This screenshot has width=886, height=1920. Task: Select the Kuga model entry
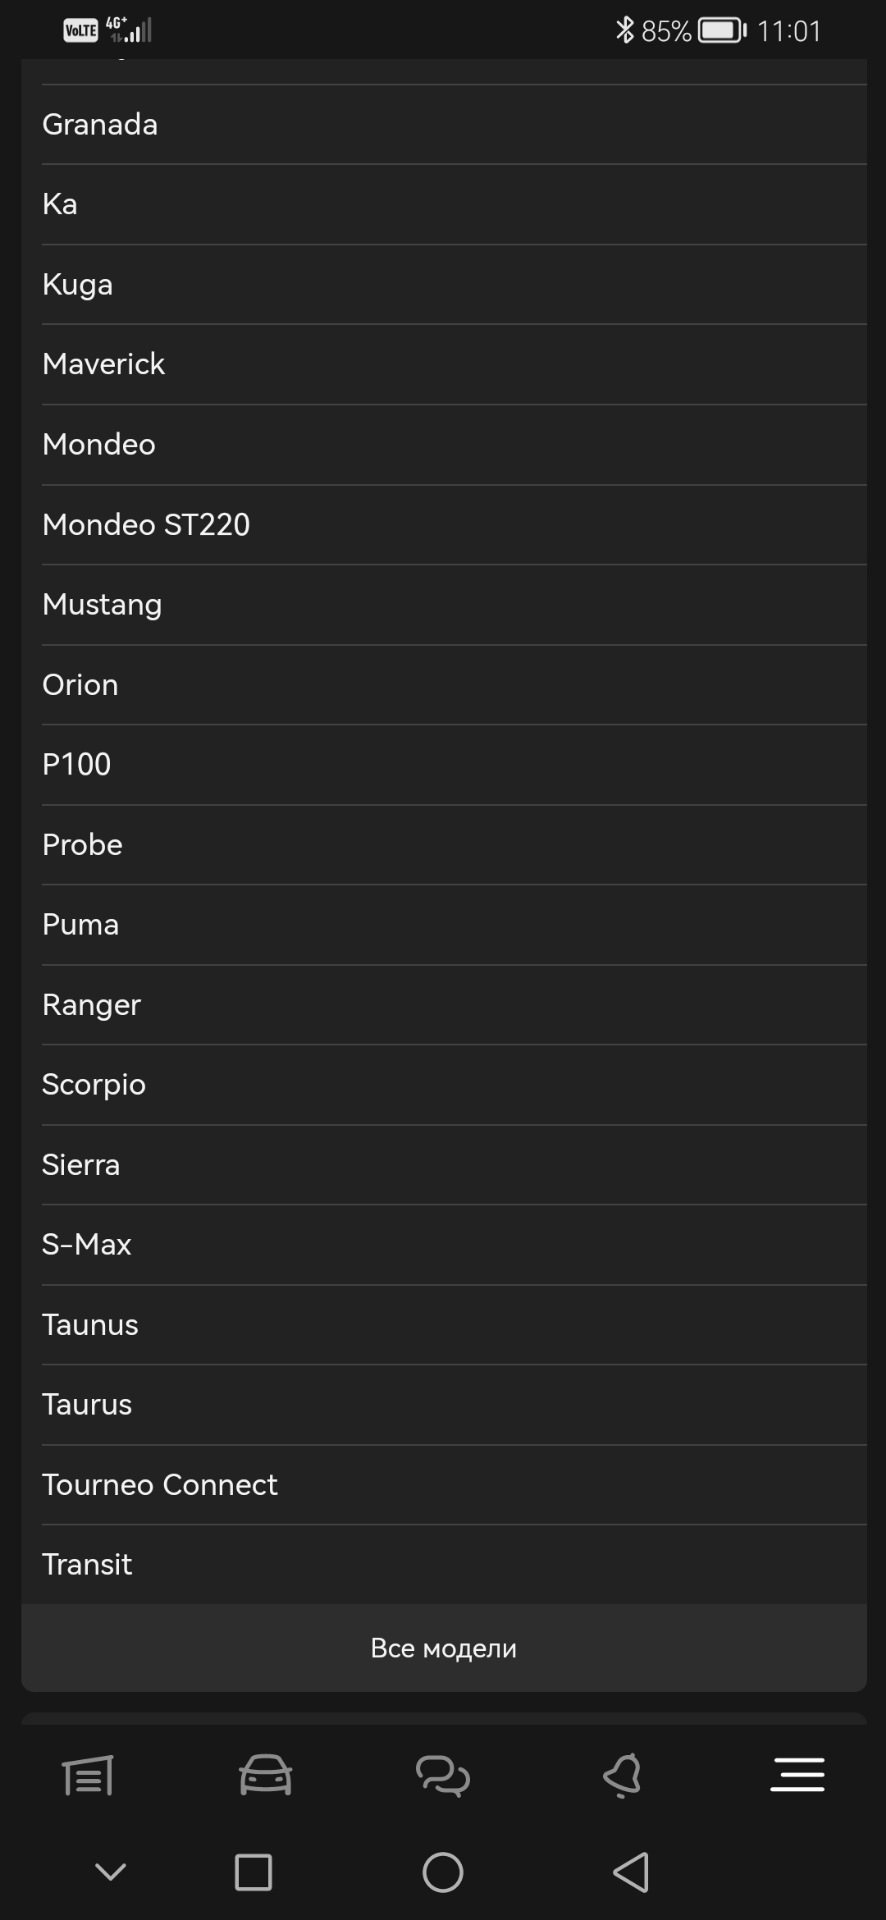[78, 284]
